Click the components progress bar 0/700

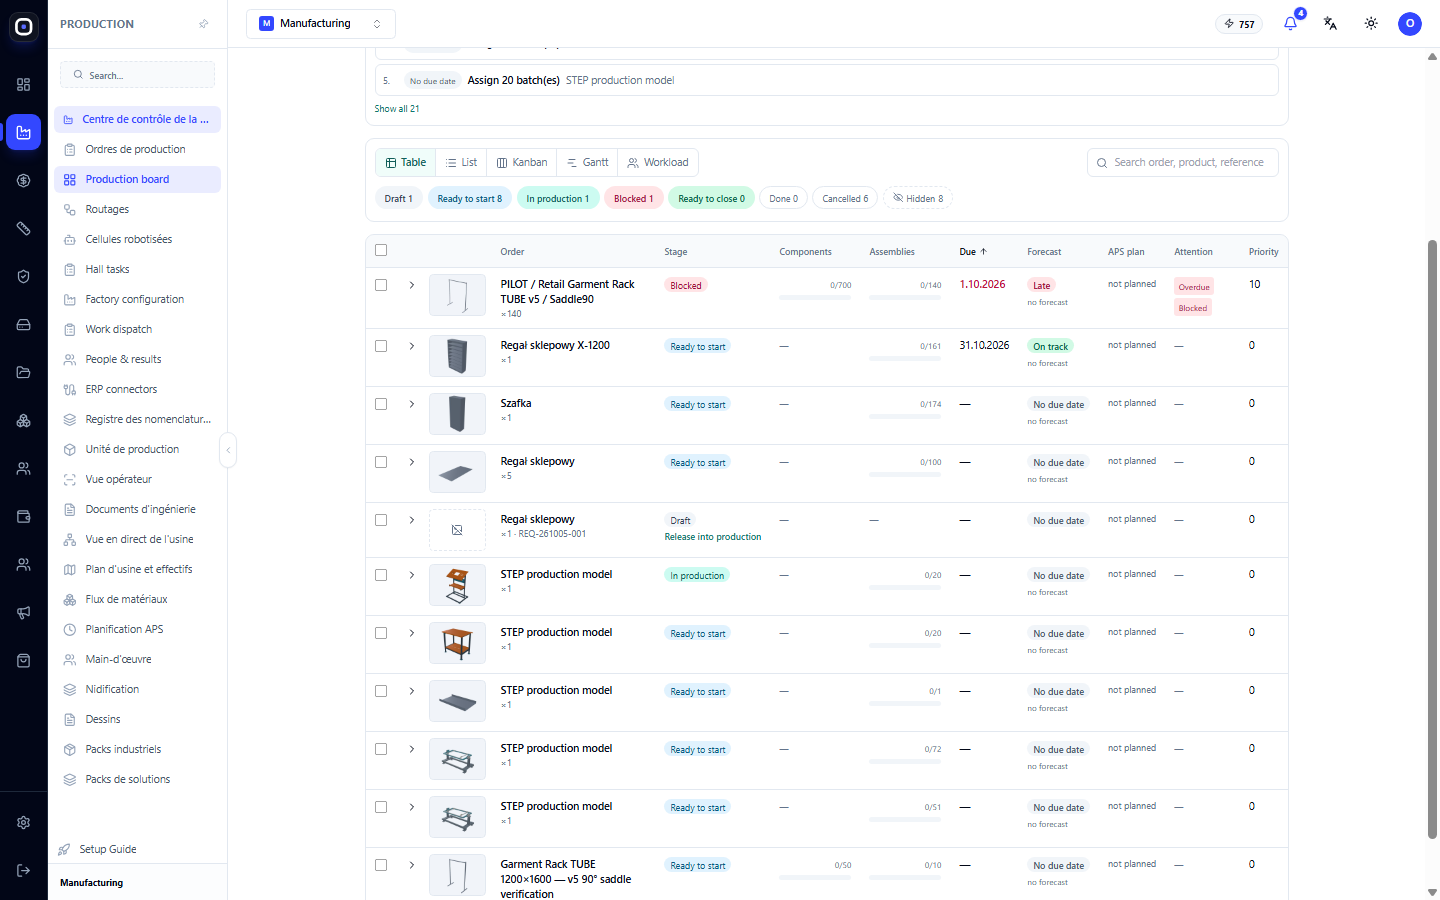coord(815,297)
